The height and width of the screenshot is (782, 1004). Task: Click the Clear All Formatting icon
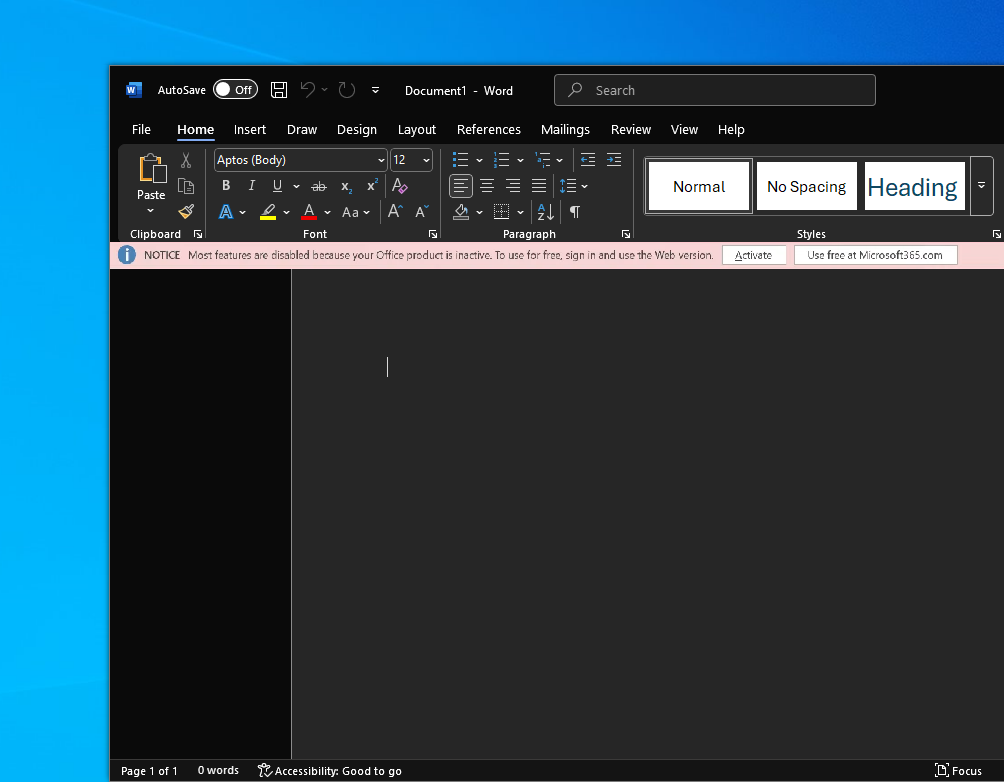(399, 186)
